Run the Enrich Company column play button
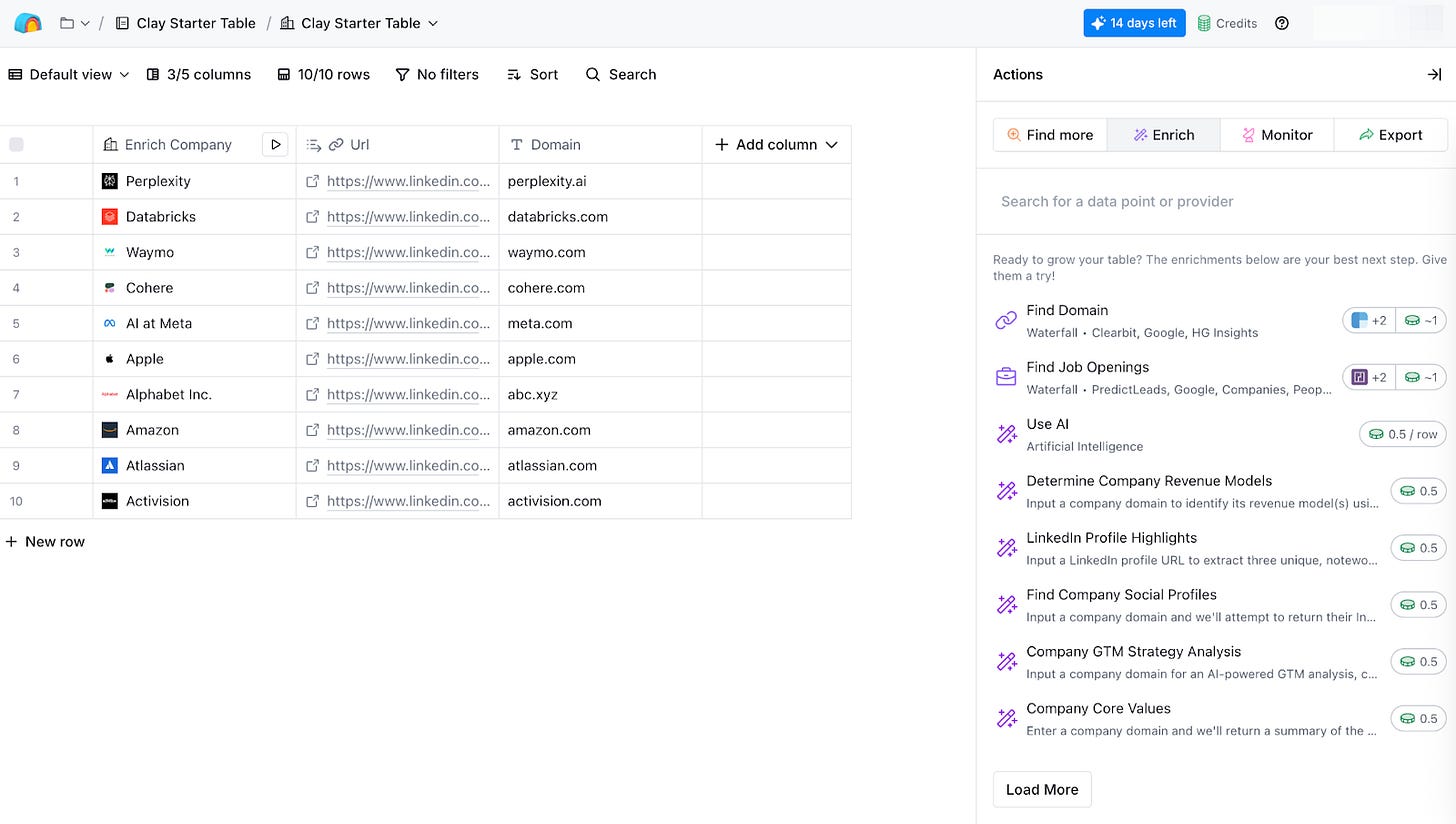Viewport: 1456px width, 824px height. (x=275, y=145)
